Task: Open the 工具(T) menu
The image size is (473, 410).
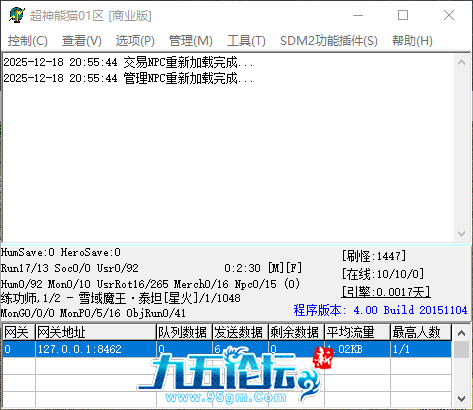Action: tap(246, 41)
